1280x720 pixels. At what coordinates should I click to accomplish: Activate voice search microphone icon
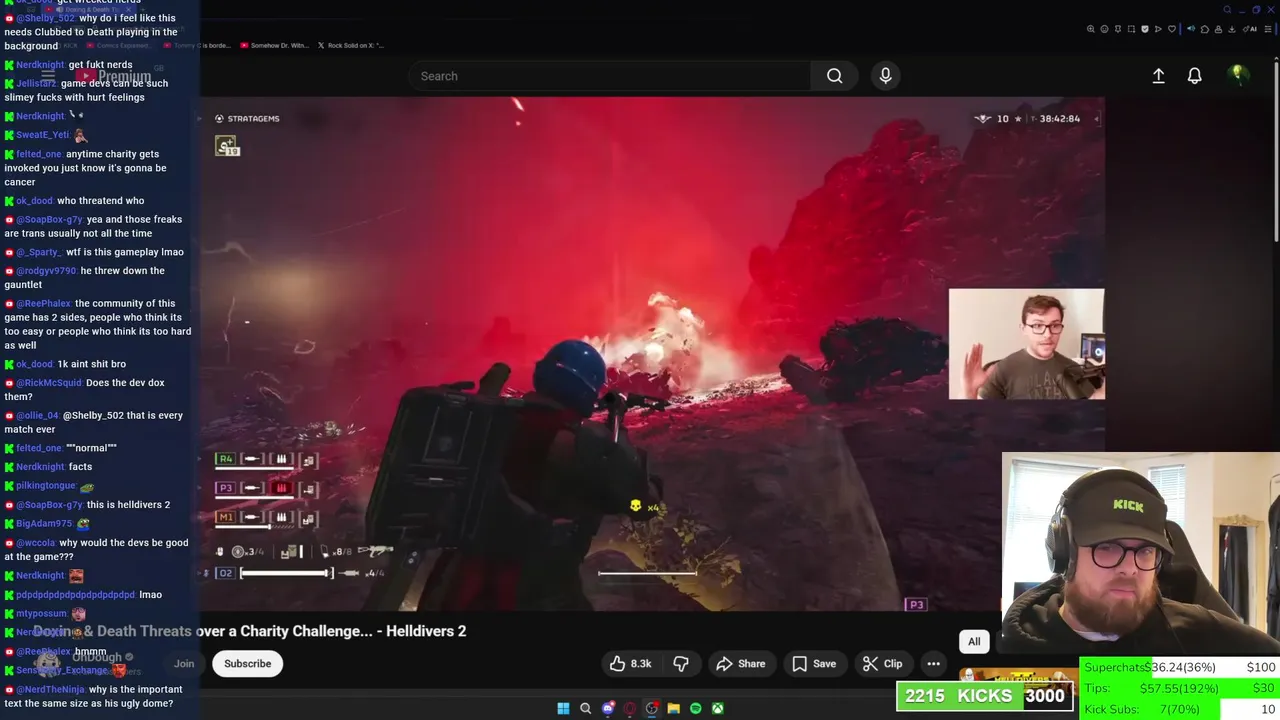coord(885,76)
